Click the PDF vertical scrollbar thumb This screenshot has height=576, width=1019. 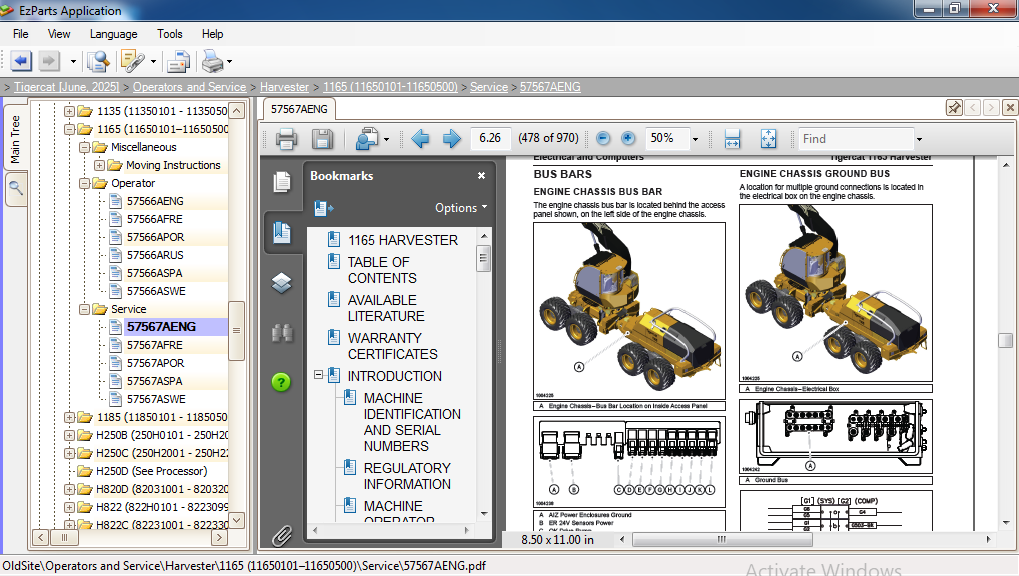pos(1005,340)
